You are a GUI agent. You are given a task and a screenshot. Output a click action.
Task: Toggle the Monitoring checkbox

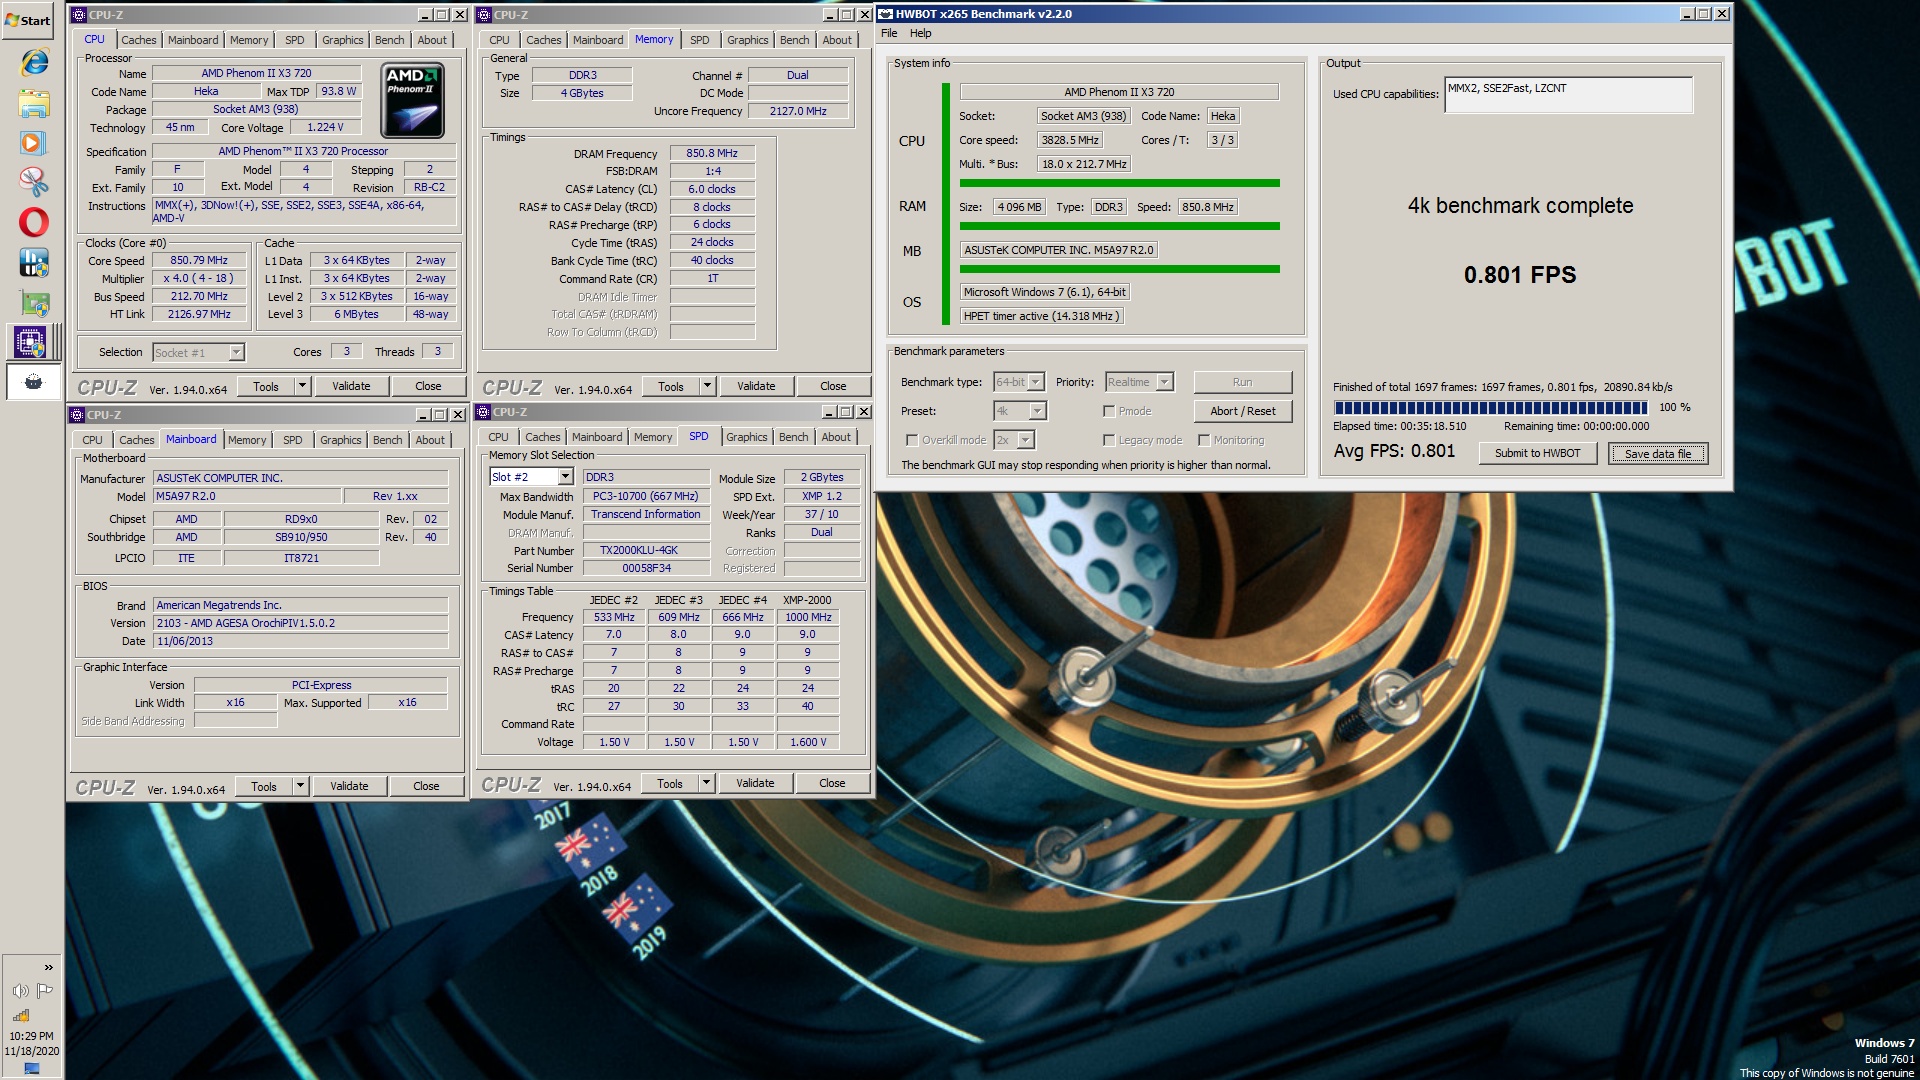coord(1204,440)
